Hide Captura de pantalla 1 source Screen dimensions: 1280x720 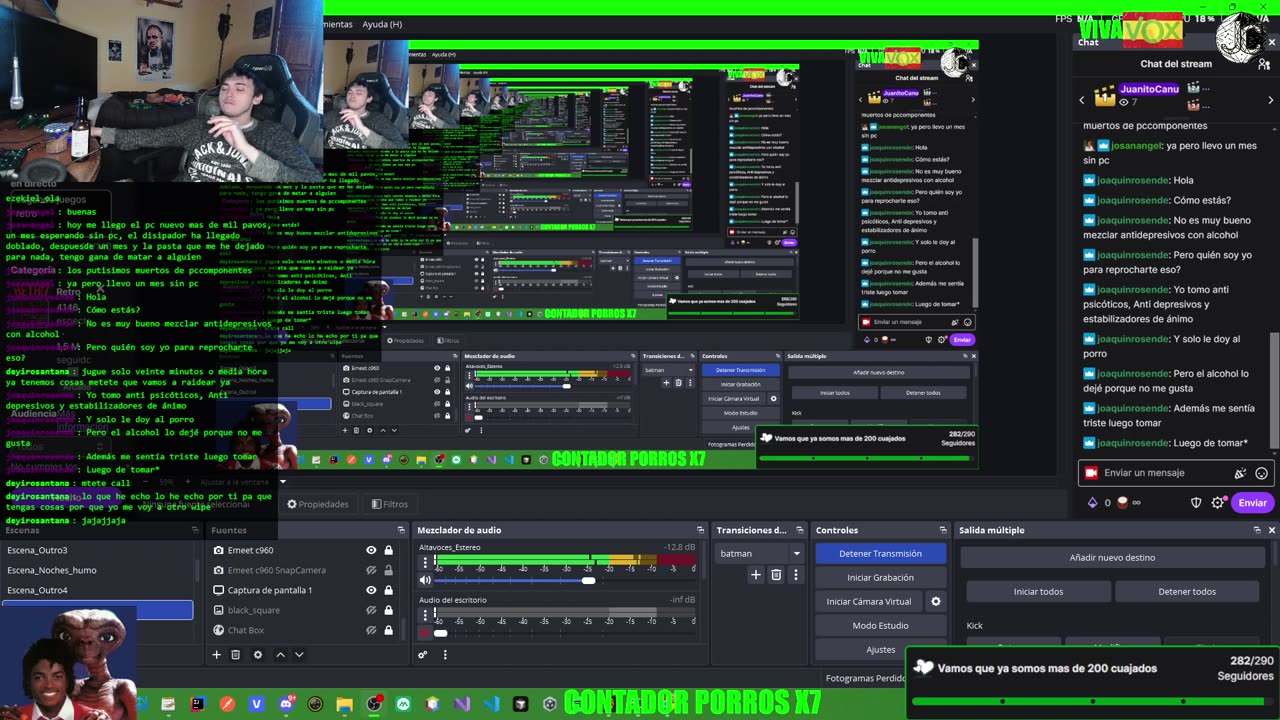pyautogui.click(x=371, y=590)
